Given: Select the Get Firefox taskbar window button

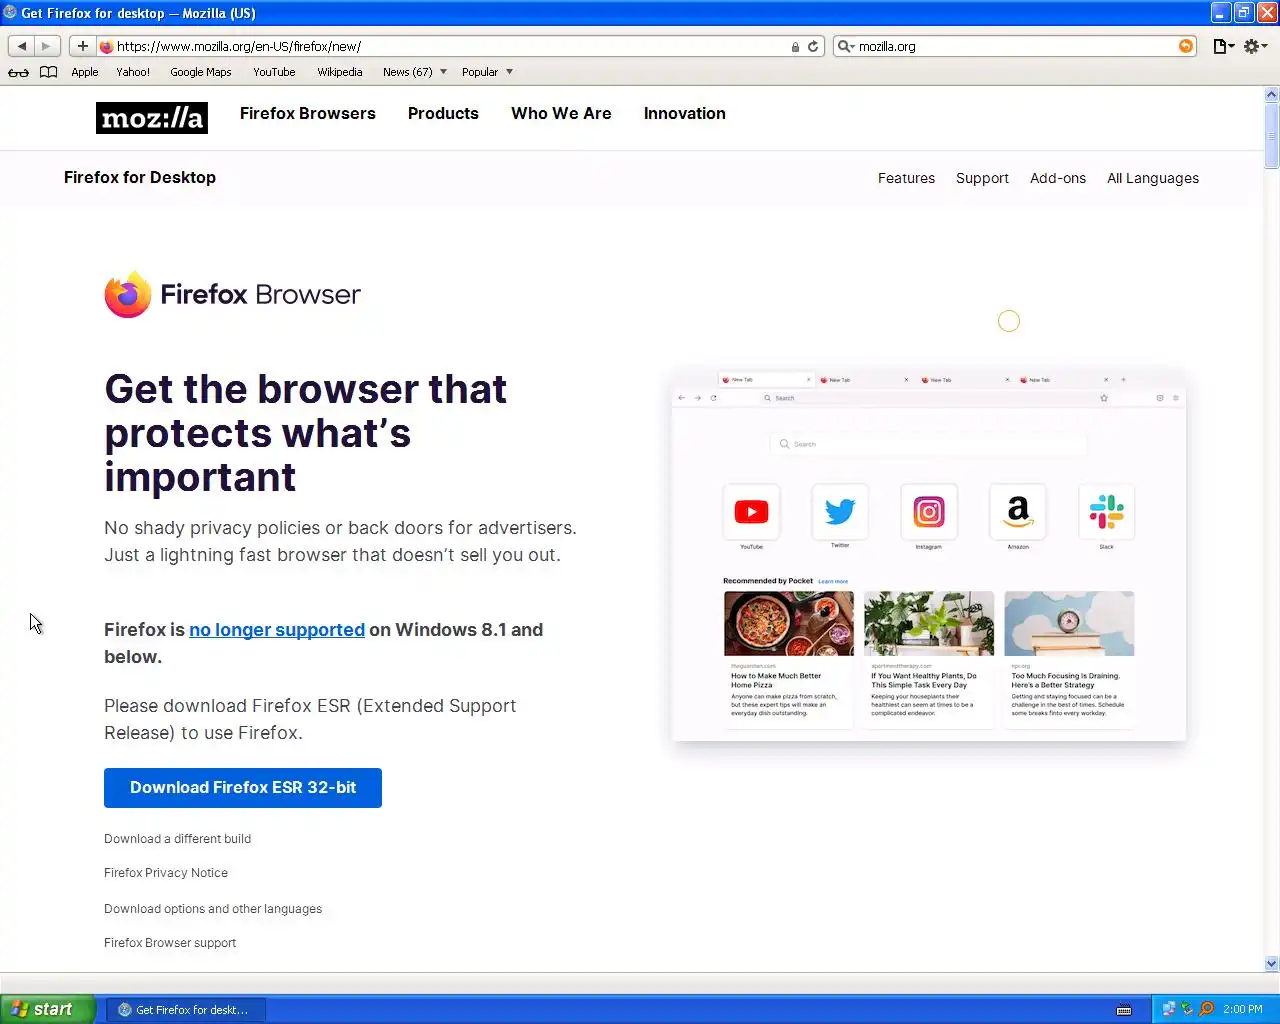Looking at the screenshot, I should point(185,1009).
